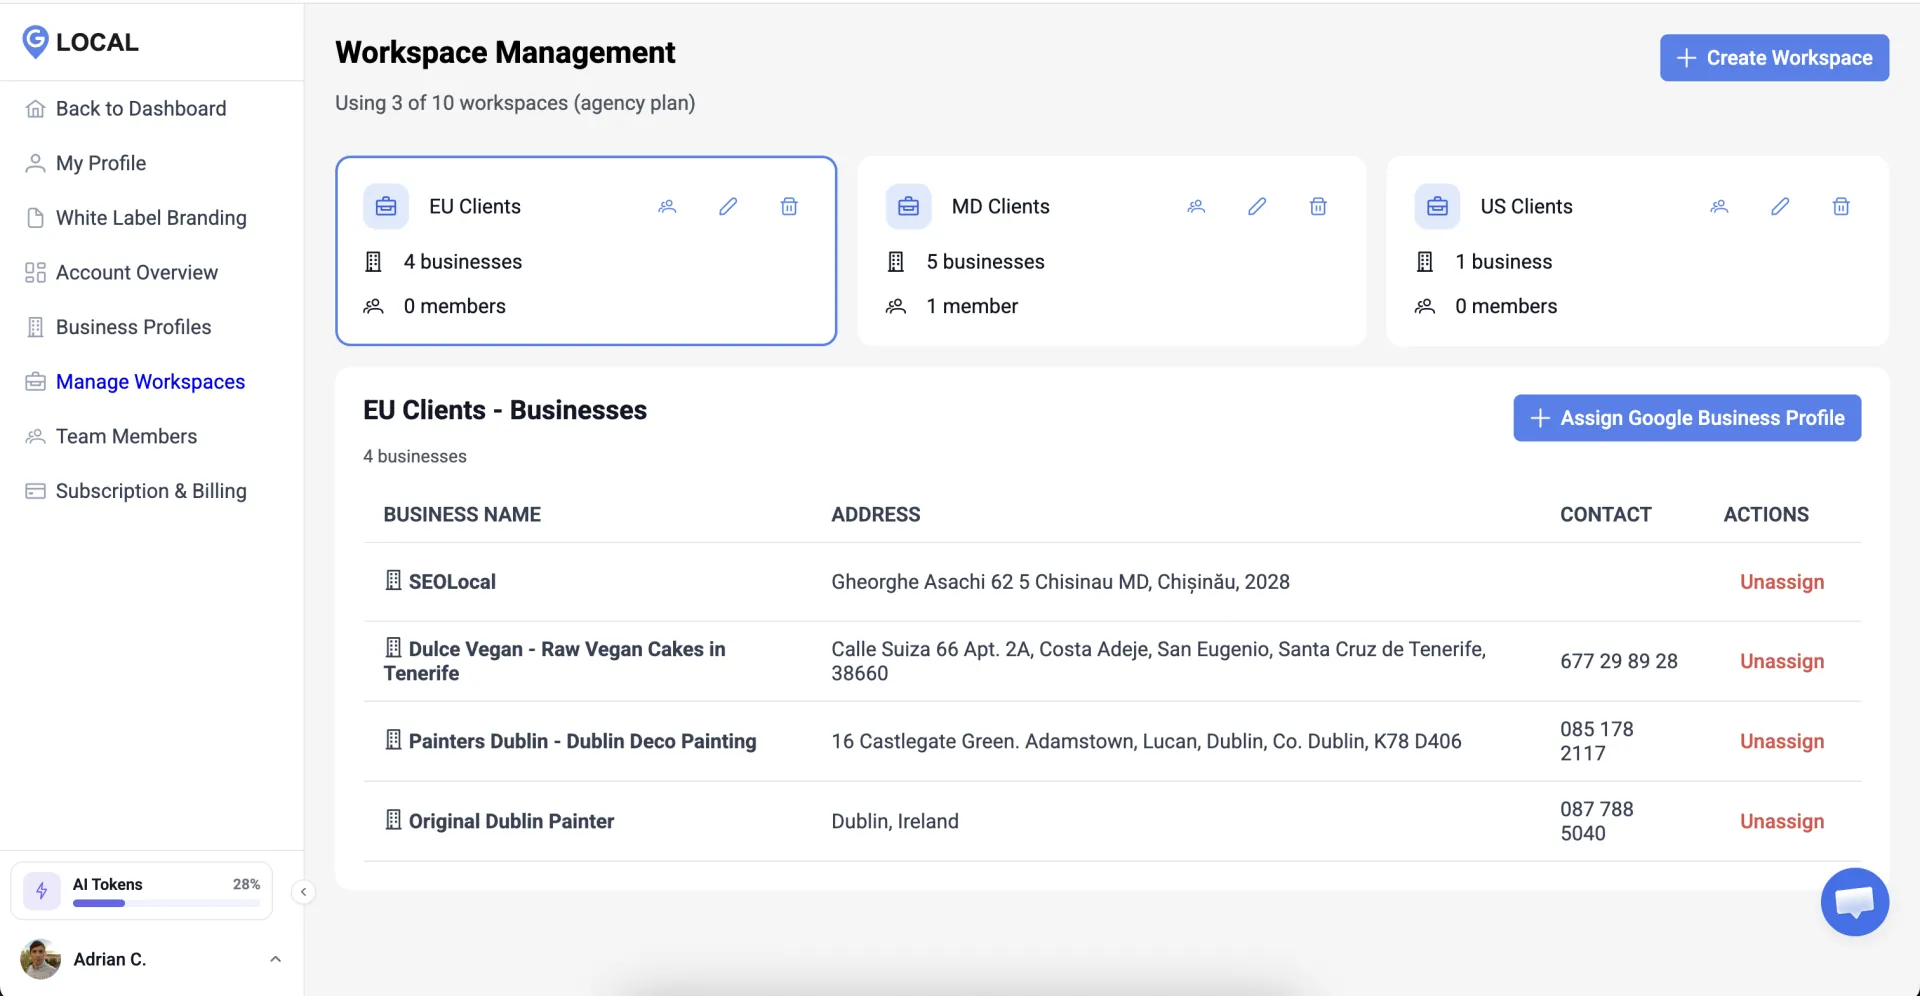
Task: Click the Original Dublin Painter name
Action: (x=511, y=821)
